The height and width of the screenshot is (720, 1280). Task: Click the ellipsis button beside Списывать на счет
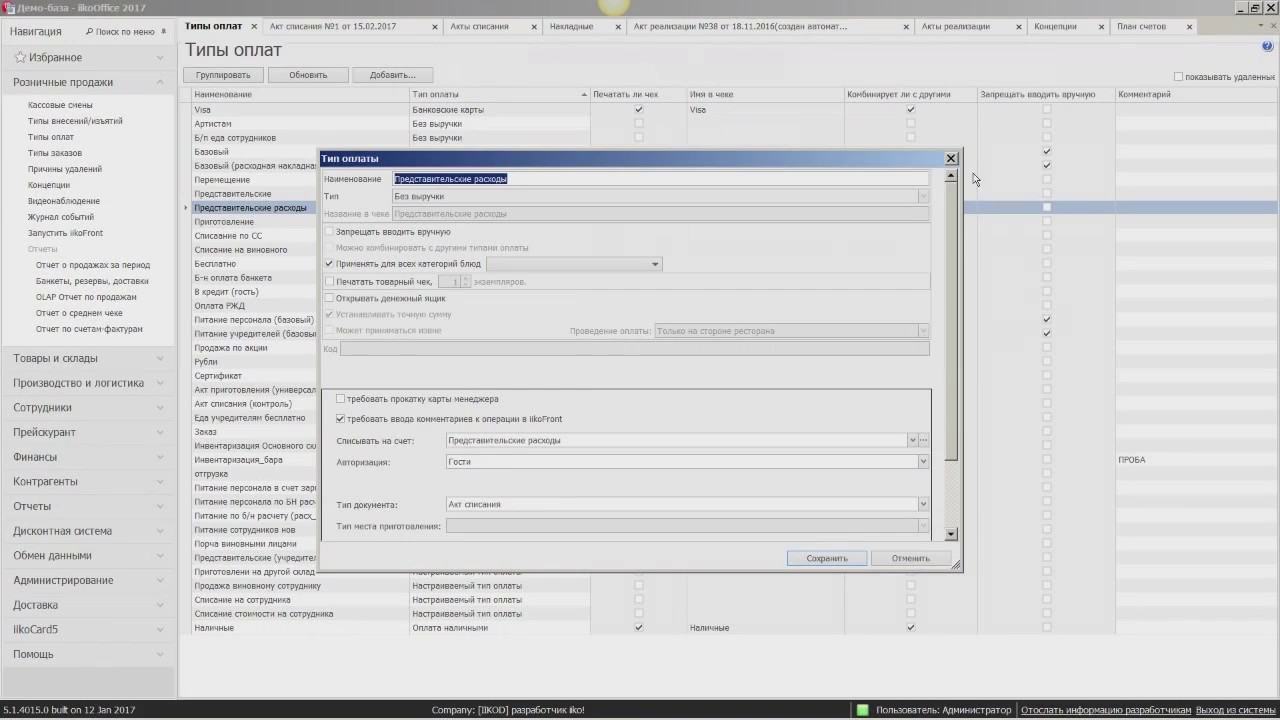[924, 440]
